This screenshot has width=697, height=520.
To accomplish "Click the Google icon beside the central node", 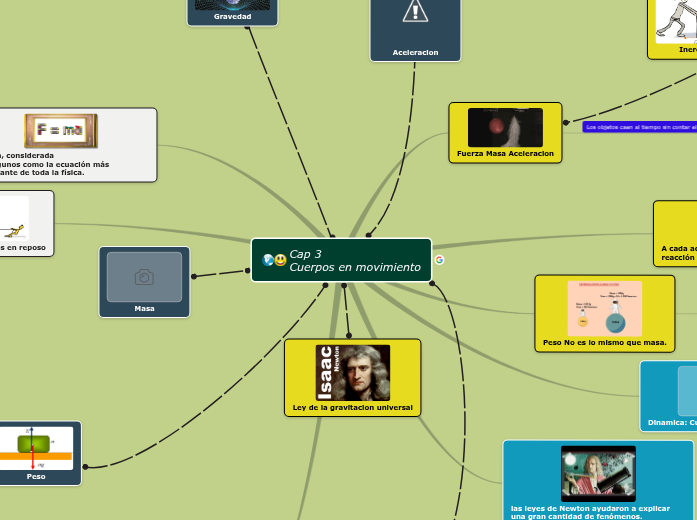I will point(439,260).
